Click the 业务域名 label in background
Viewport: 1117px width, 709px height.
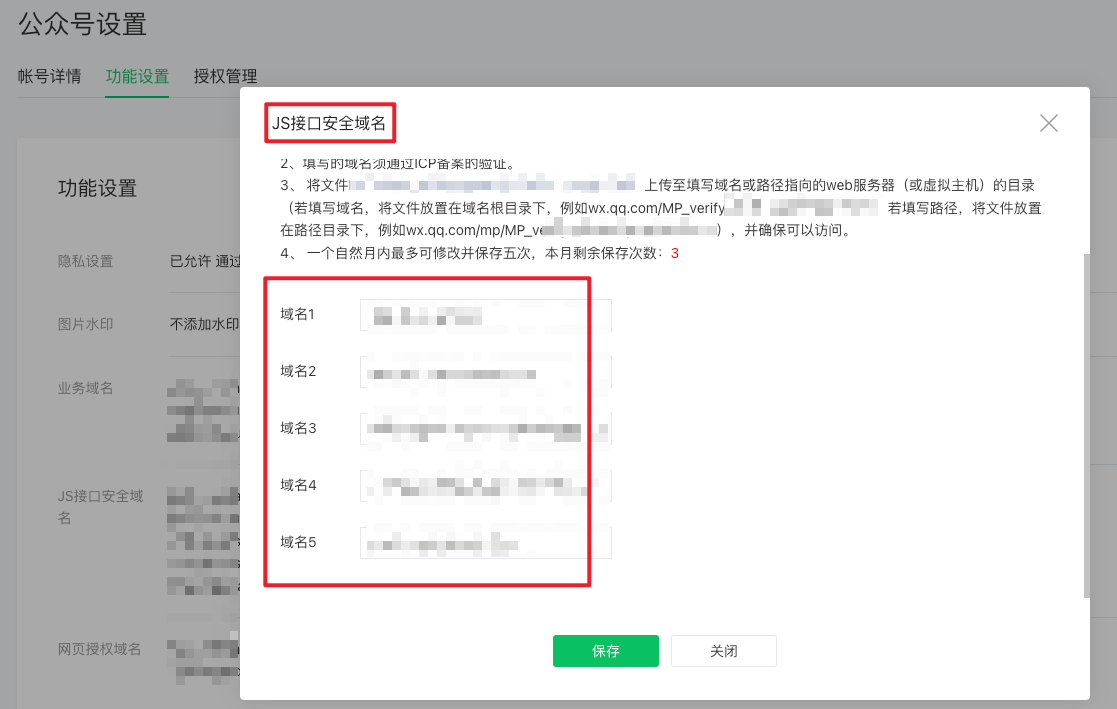tap(85, 388)
